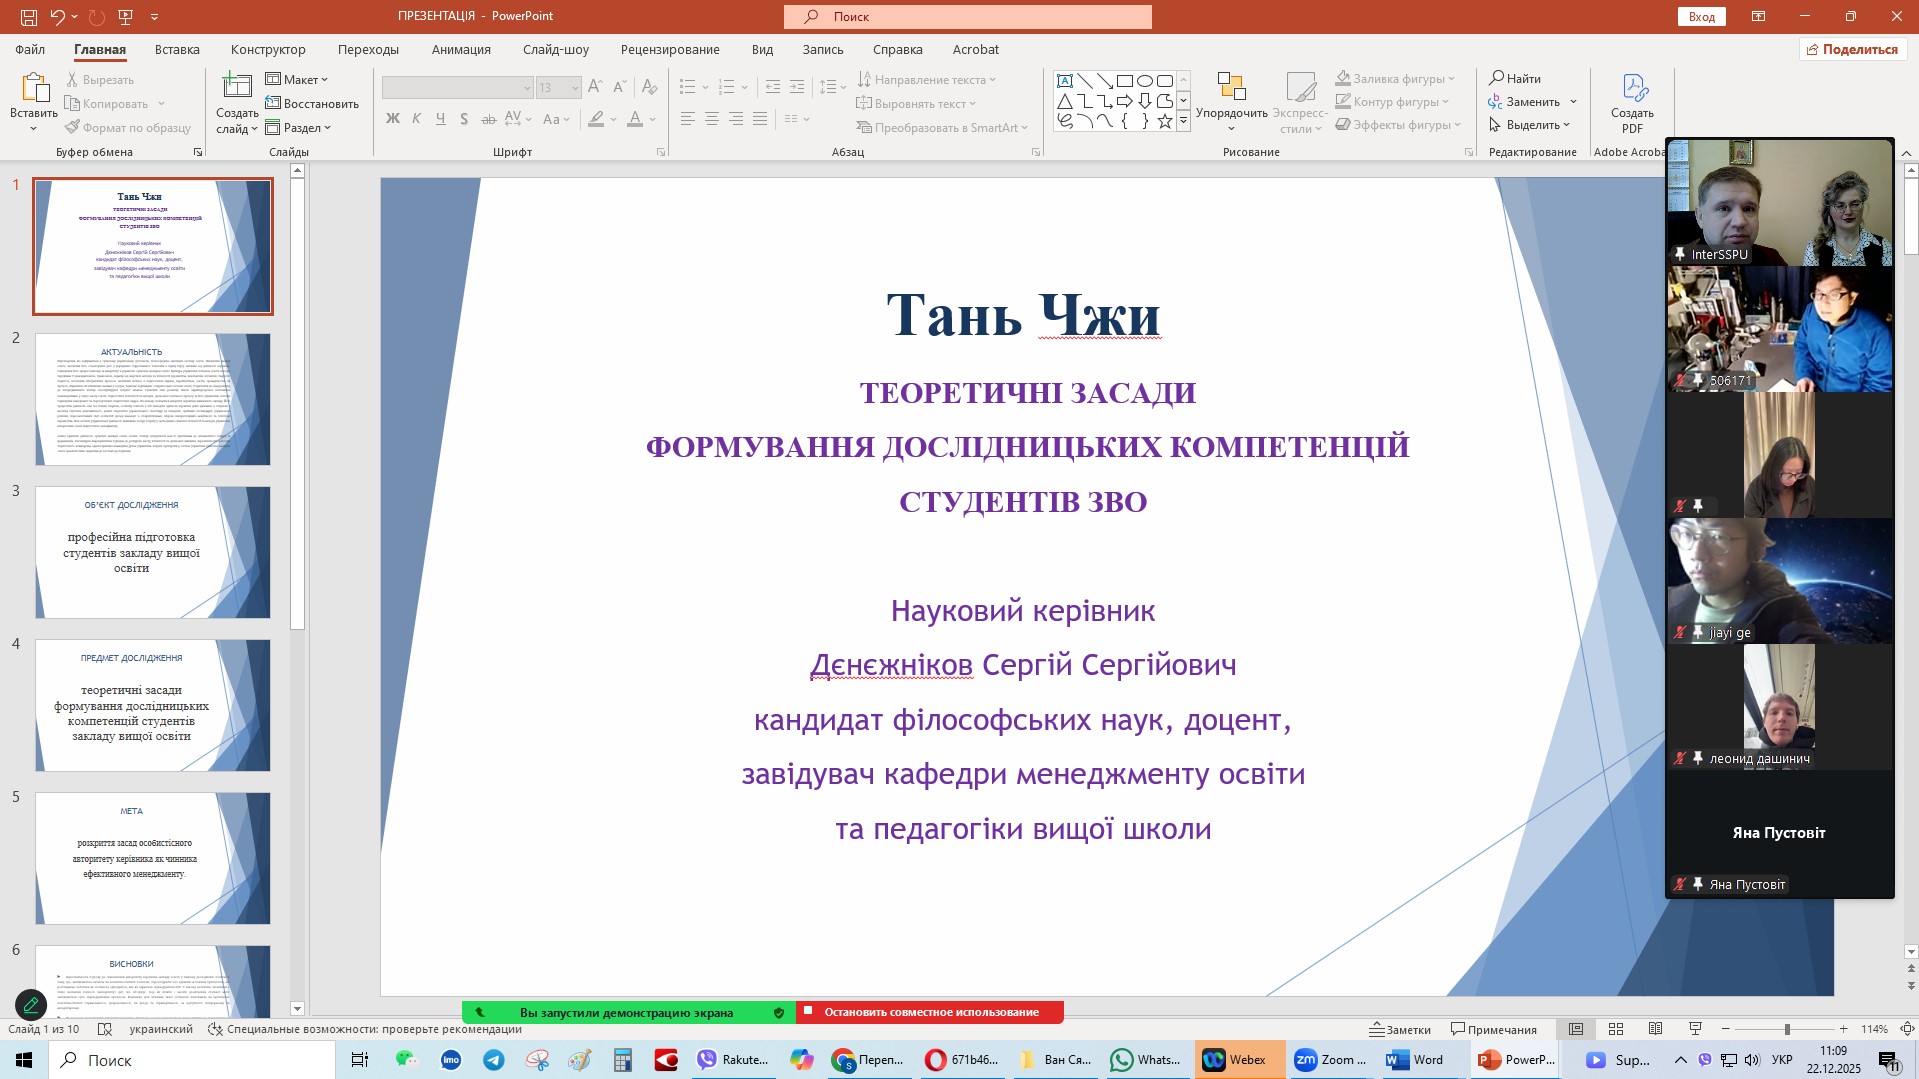This screenshot has height=1079, width=1919.
Task: Start slideshow from status bar icon
Action: pyautogui.click(x=1695, y=1029)
